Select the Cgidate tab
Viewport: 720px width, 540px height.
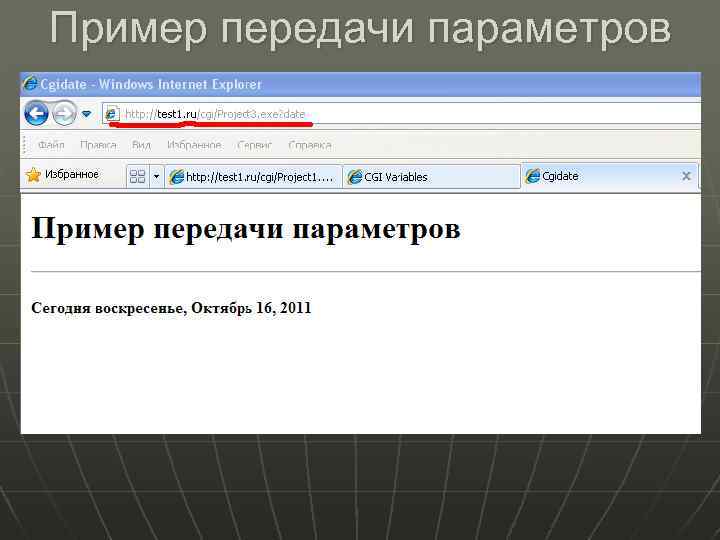coord(610,176)
